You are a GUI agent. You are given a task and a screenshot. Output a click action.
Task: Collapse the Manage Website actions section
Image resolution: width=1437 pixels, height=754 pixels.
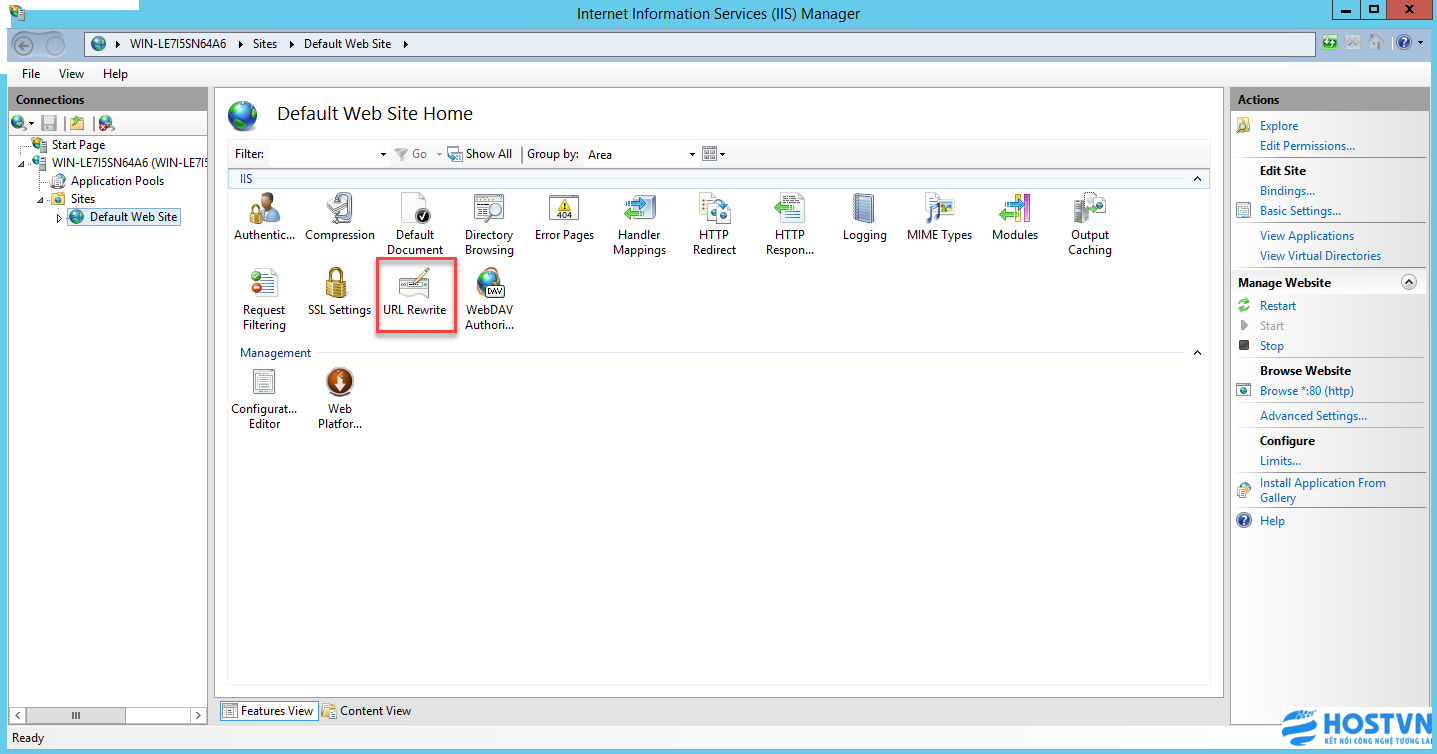tap(1409, 282)
